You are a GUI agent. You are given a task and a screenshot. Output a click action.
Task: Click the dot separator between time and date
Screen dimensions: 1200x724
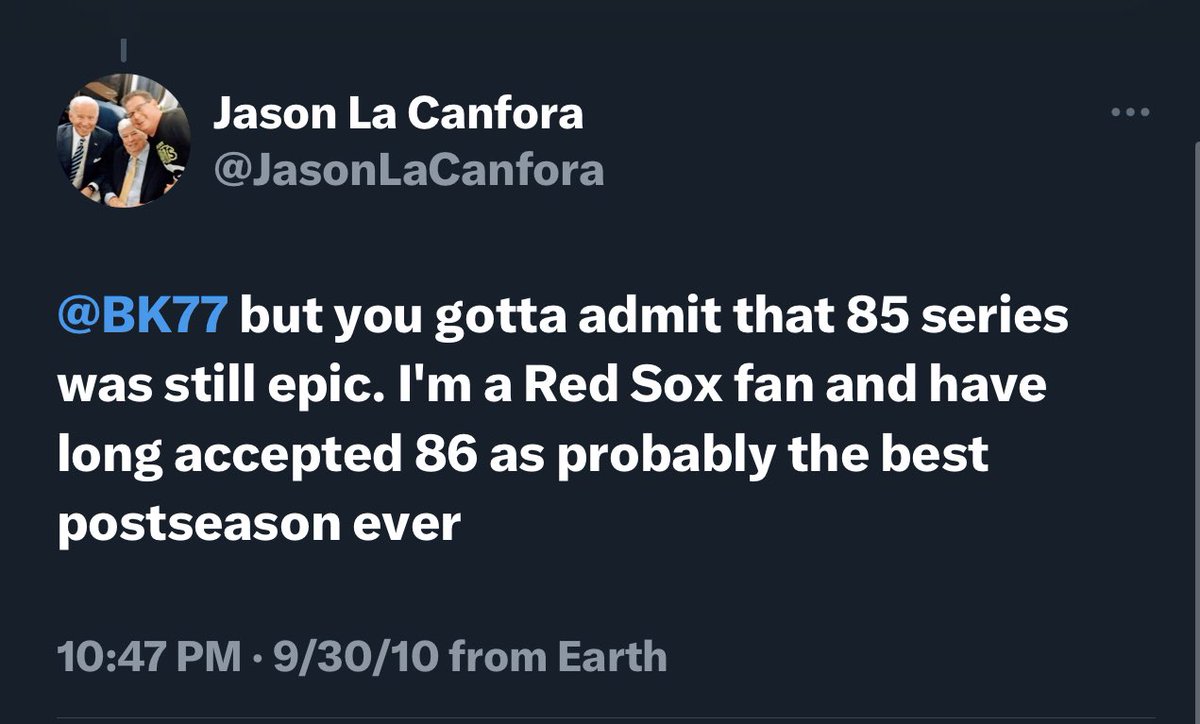(258, 657)
